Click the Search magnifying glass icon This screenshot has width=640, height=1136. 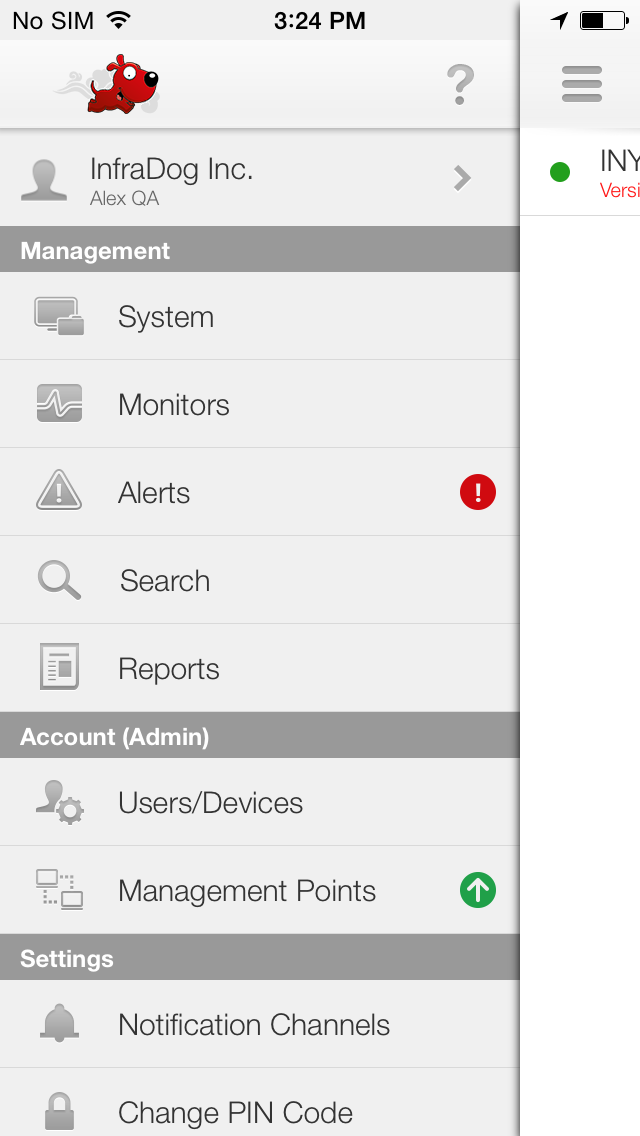coord(59,580)
